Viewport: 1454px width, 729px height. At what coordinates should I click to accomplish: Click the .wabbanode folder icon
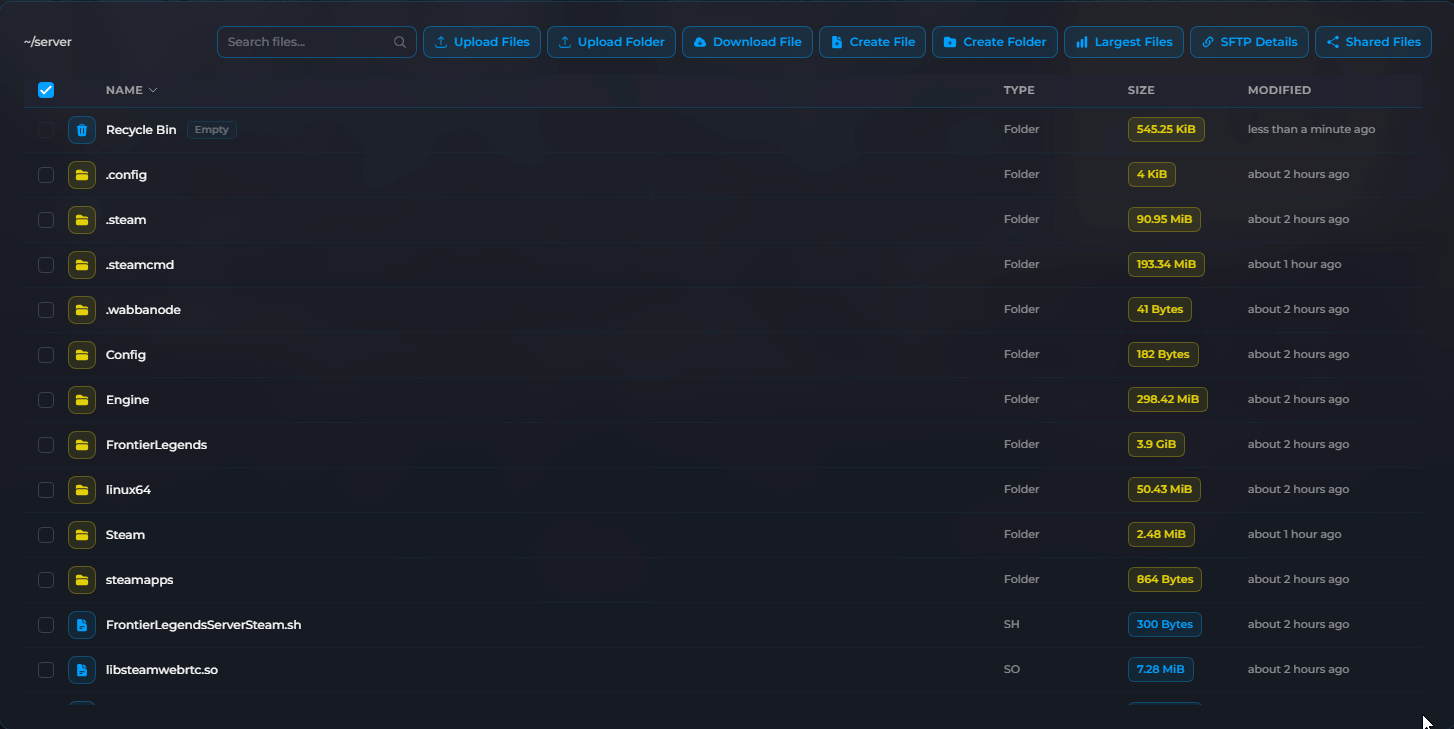tap(82, 310)
